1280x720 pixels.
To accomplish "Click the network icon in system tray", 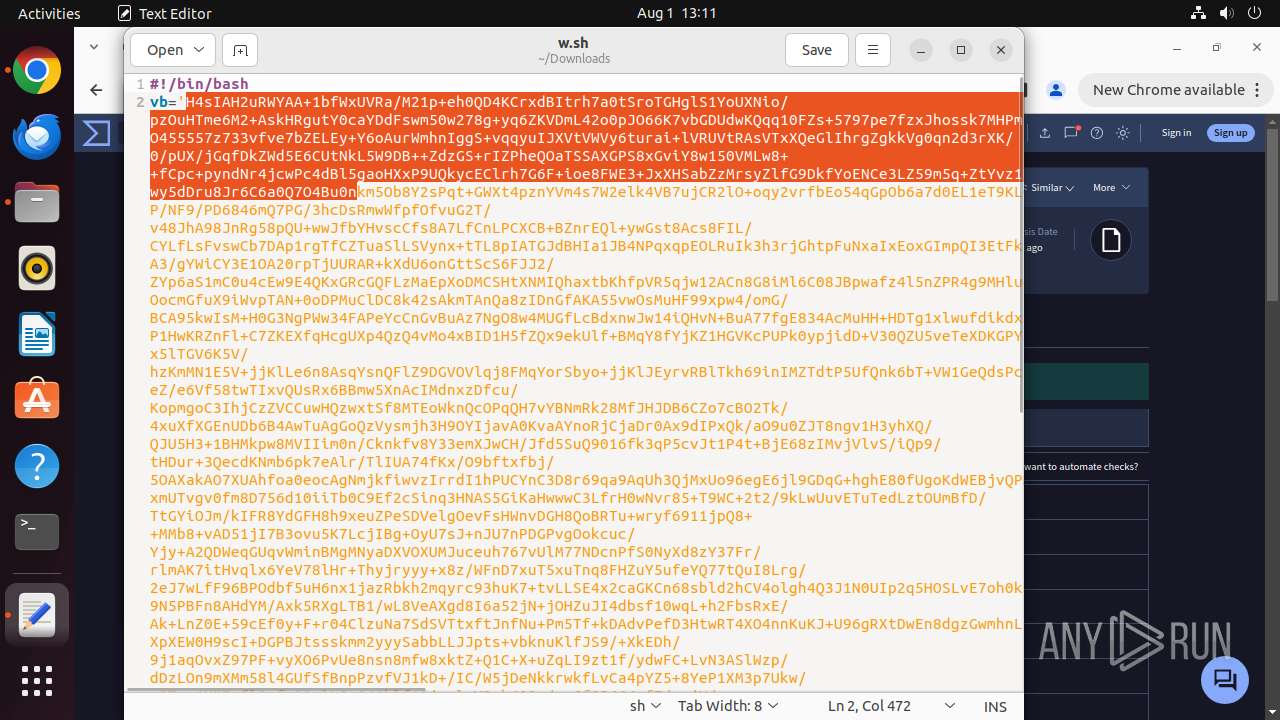I will click(1199, 13).
